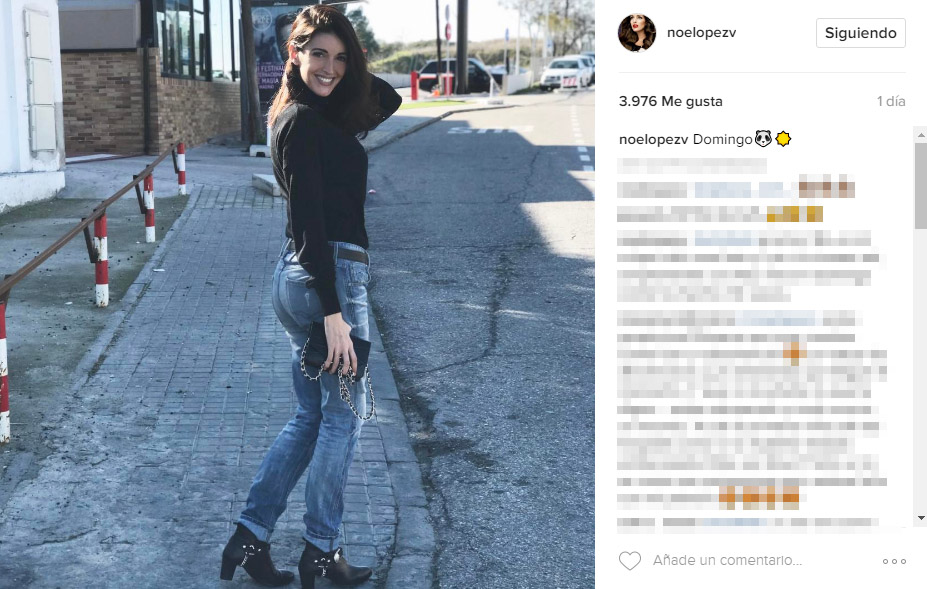
Task: Like the post with the heart icon
Action: [x=630, y=561]
